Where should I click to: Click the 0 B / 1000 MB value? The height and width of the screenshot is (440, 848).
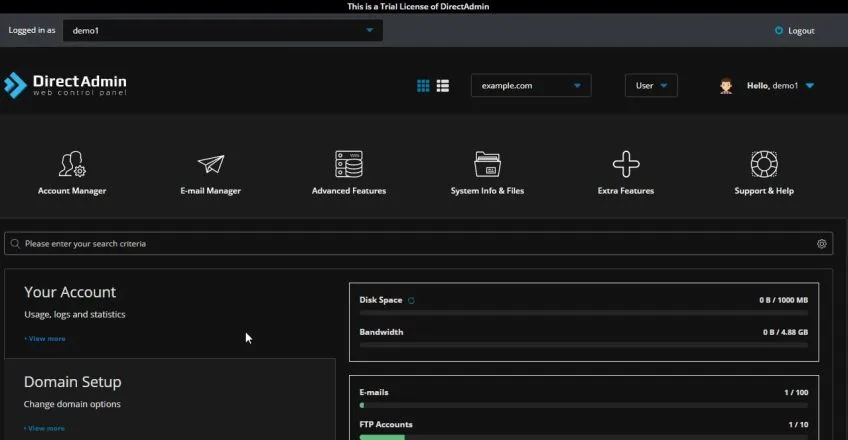point(784,300)
